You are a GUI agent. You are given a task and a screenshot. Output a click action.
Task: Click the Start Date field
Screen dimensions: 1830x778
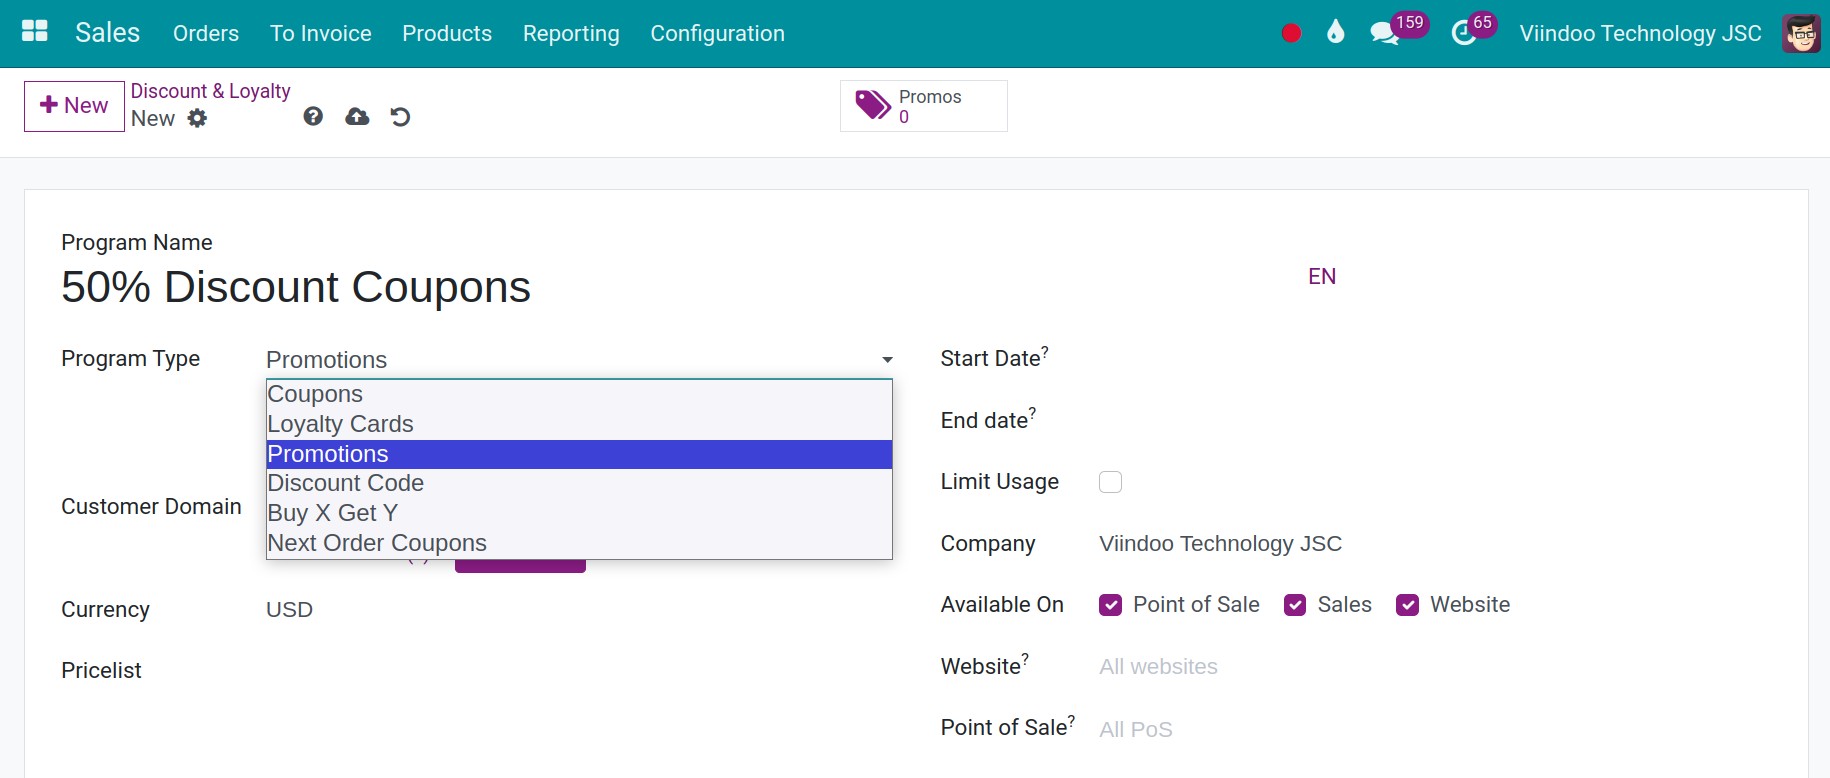(x=1435, y=359)
